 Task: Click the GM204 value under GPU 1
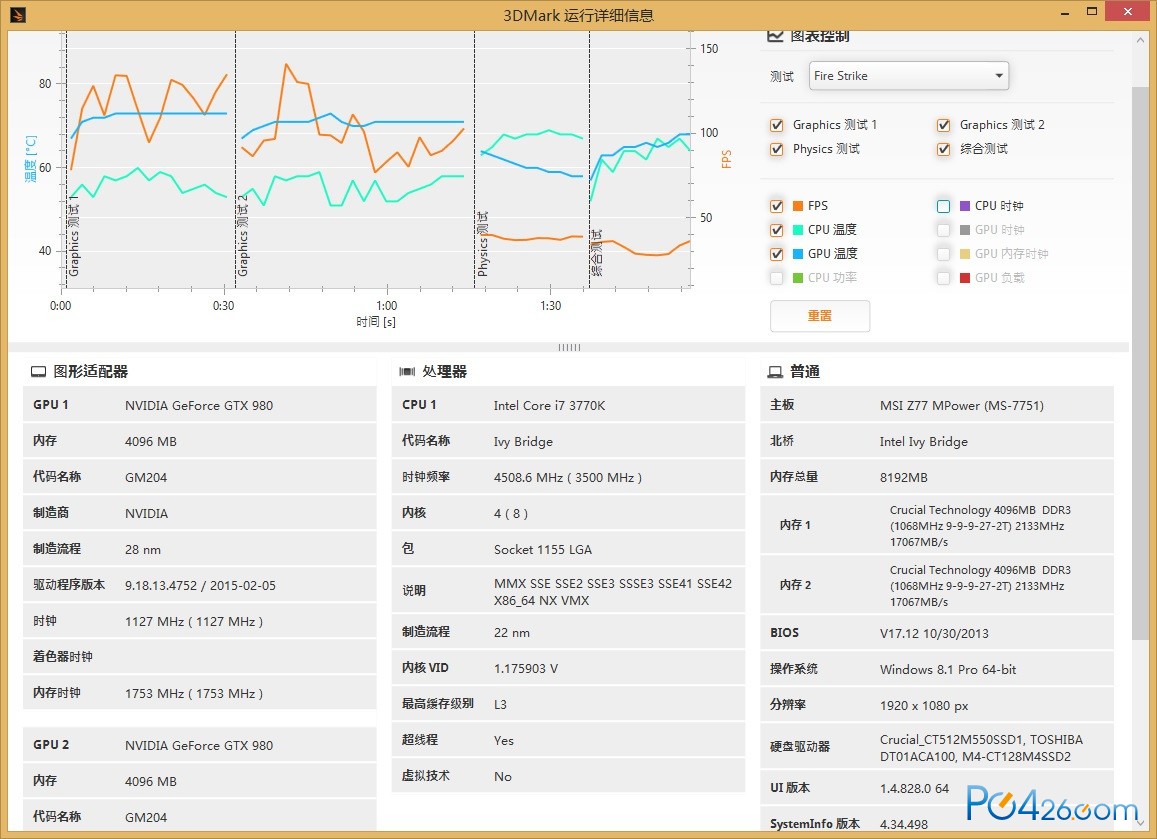146,477
